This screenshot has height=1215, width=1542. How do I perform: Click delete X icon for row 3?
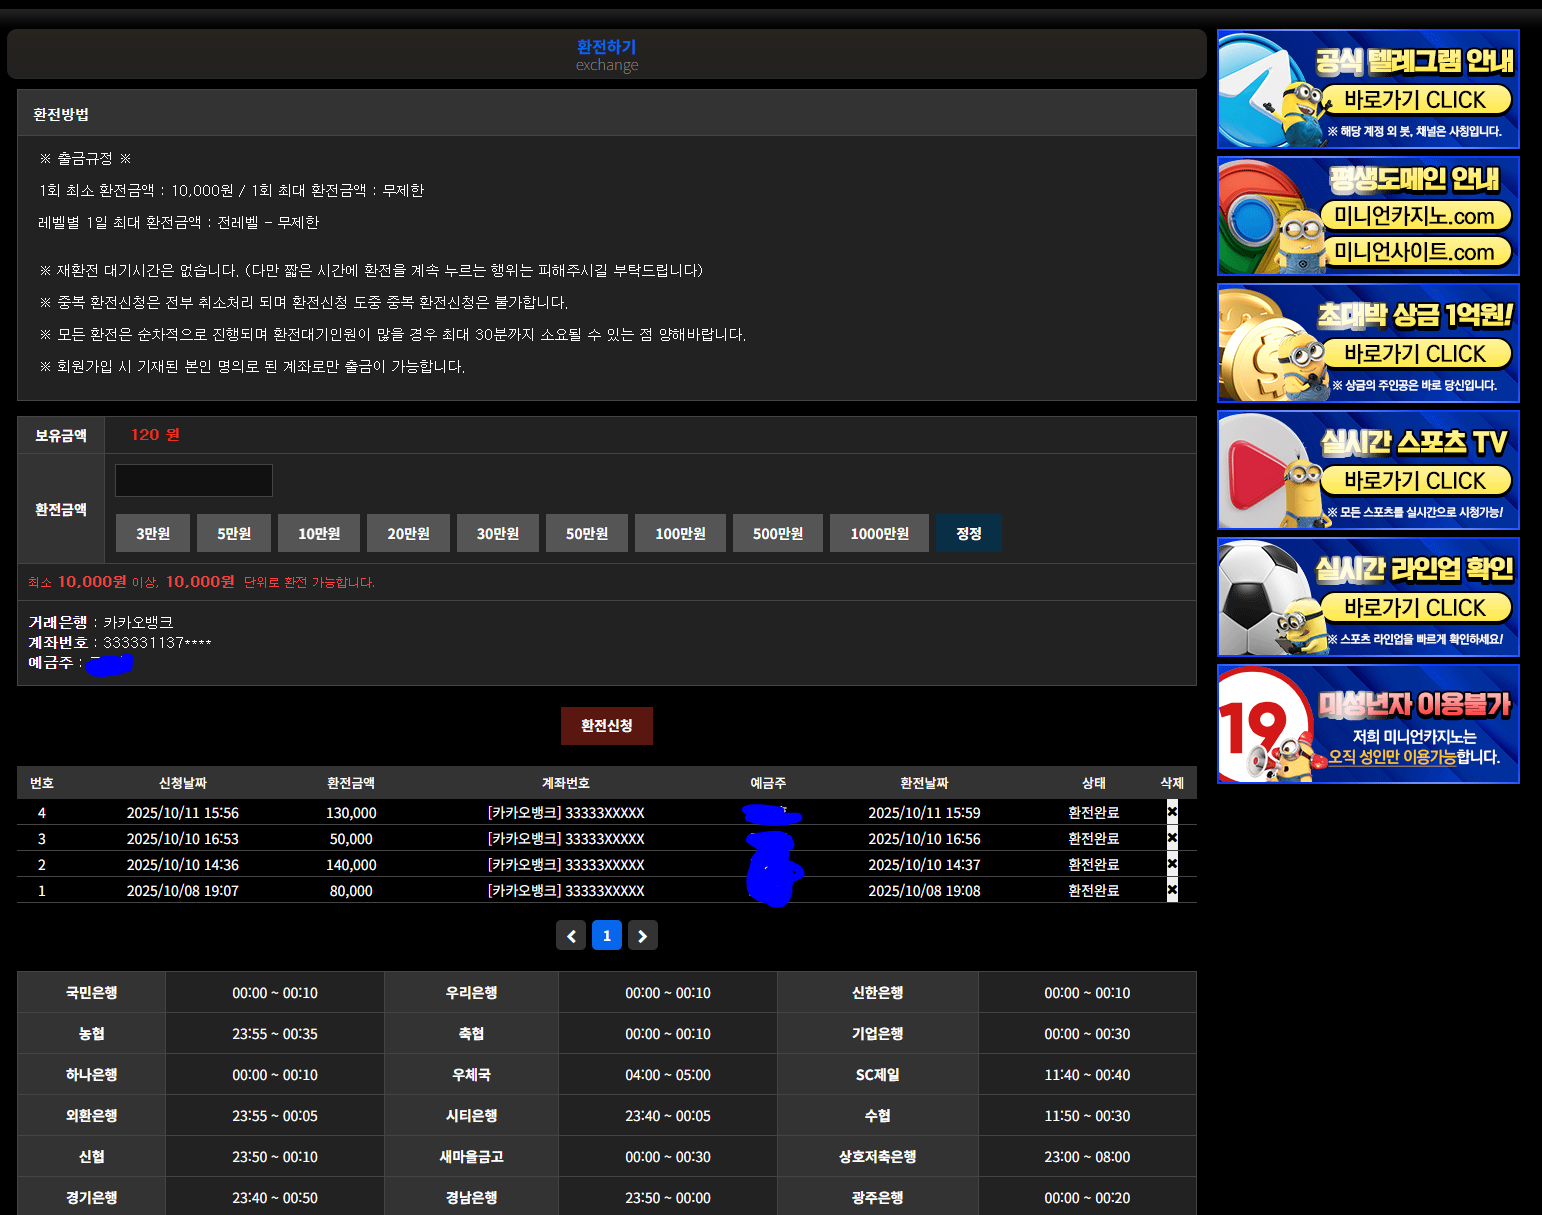coord(1172,838)
